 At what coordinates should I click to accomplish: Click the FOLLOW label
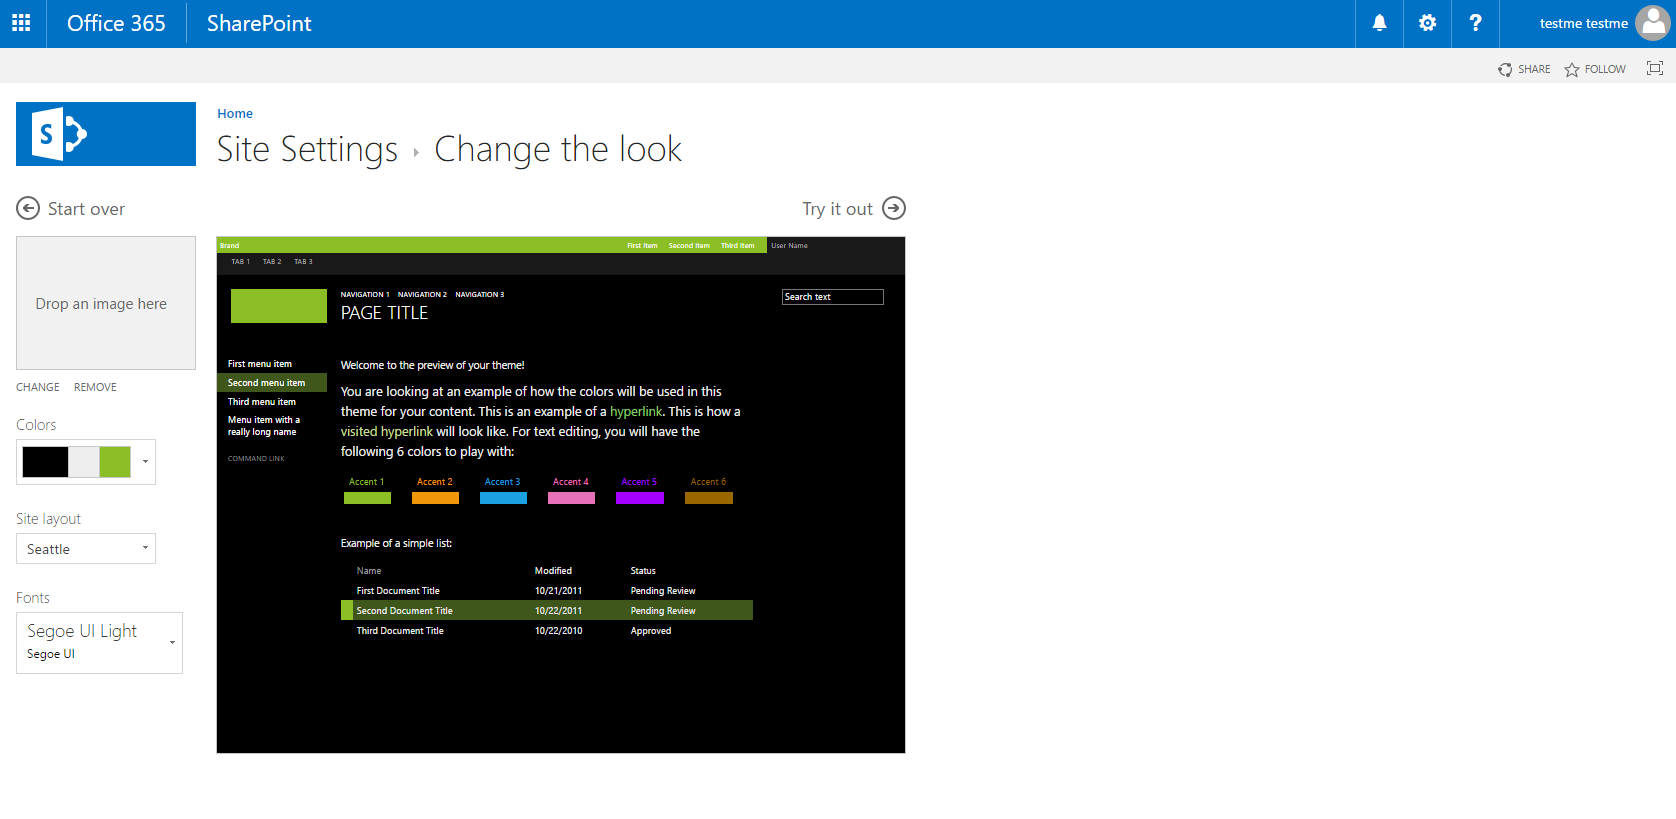(x=1605, y=69)
